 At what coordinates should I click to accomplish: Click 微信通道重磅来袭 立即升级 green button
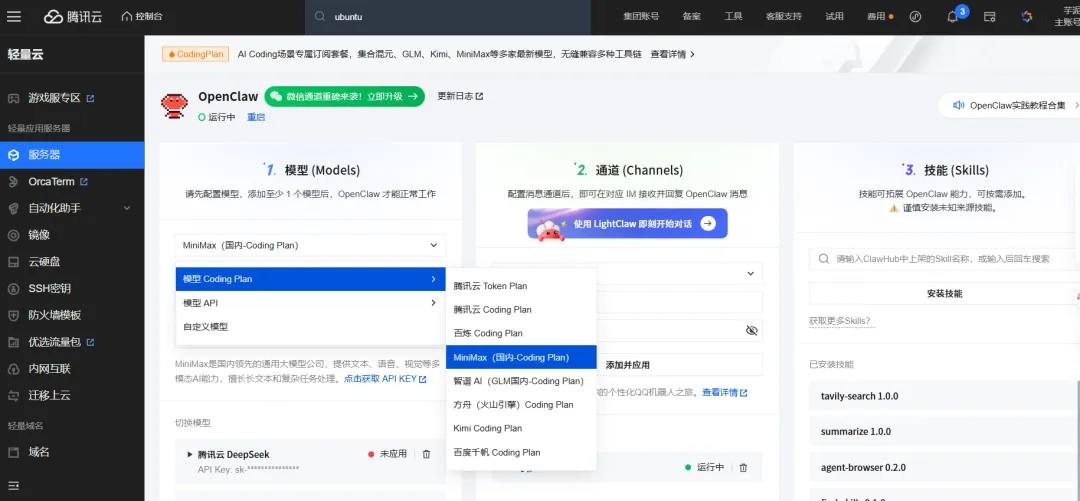coord(344,96)
